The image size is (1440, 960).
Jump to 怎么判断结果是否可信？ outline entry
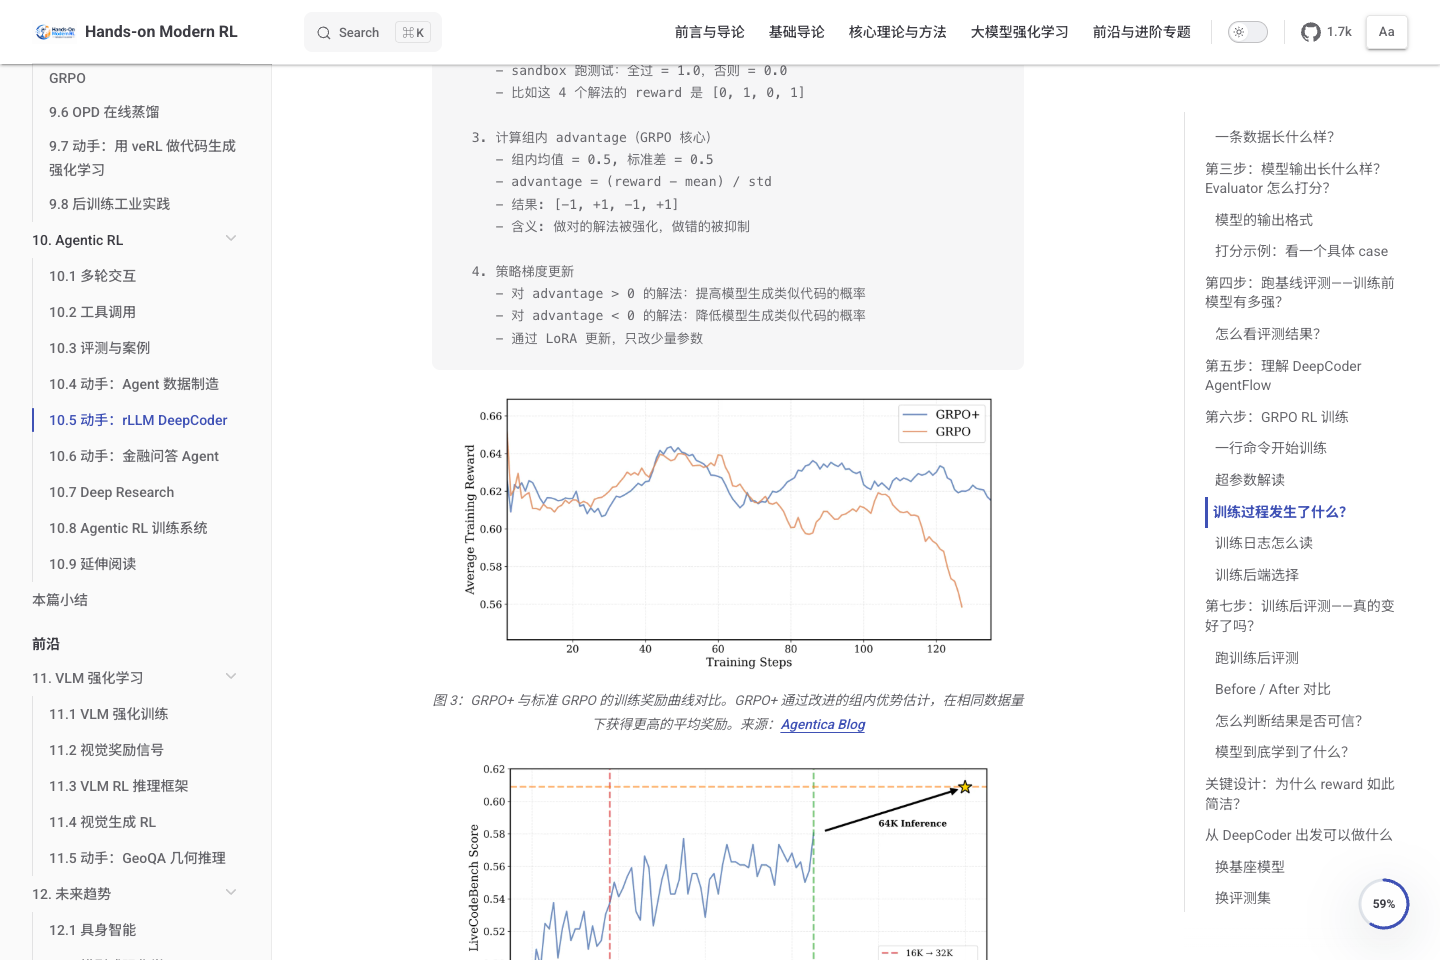pyautogui.click(x=1288, y=721)
